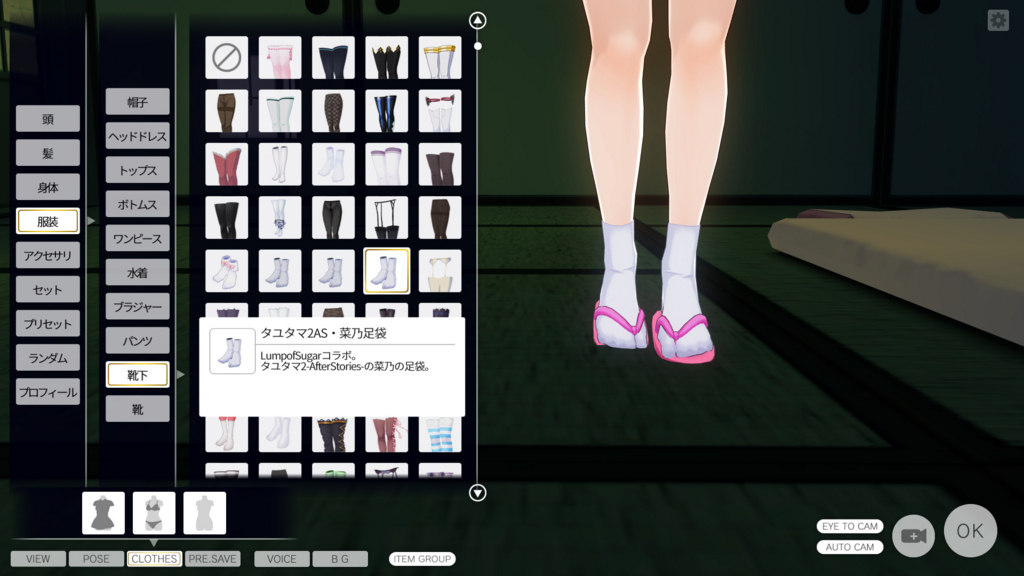The height and width of the screenshot is (576, 1024).
Task: Select the no-socks (none) item
Action: click(x=227, y=57)
